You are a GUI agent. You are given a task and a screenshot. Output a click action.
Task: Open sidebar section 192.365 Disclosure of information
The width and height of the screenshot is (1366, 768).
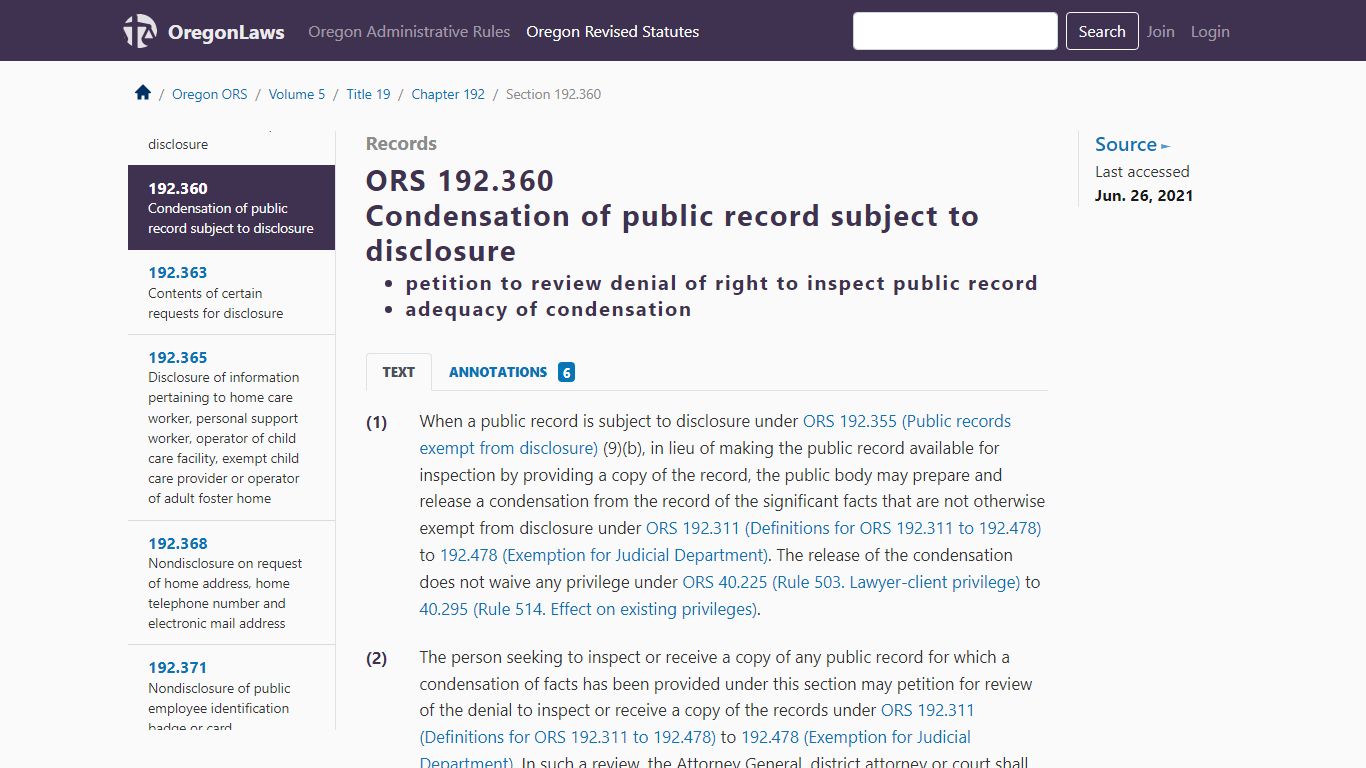pos(231,427)
